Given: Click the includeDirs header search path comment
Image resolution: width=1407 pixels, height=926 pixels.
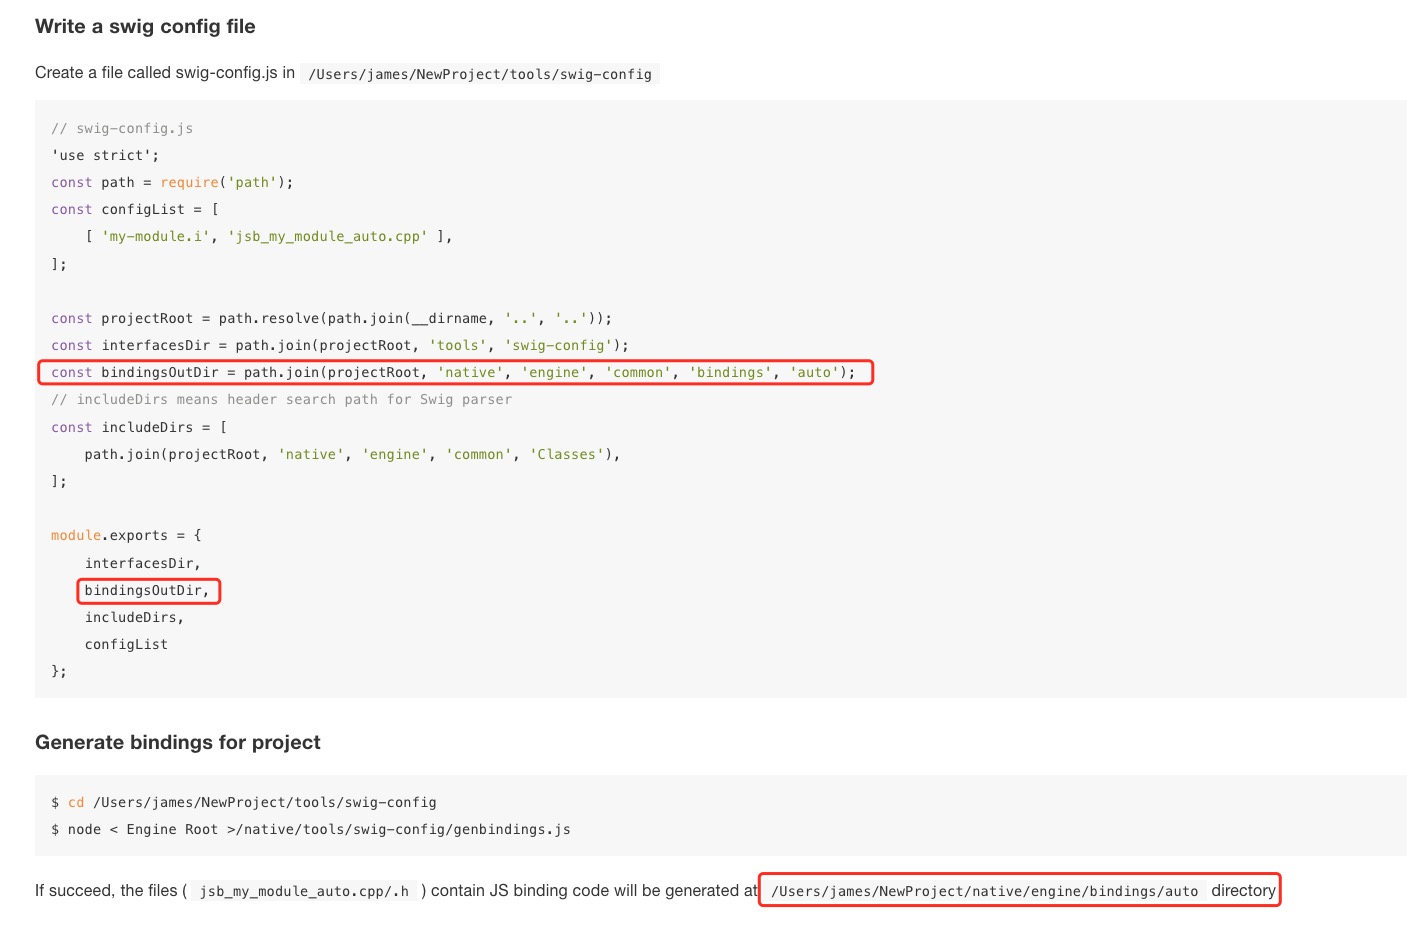Looking at the screenshot, I should coord(281,399).
